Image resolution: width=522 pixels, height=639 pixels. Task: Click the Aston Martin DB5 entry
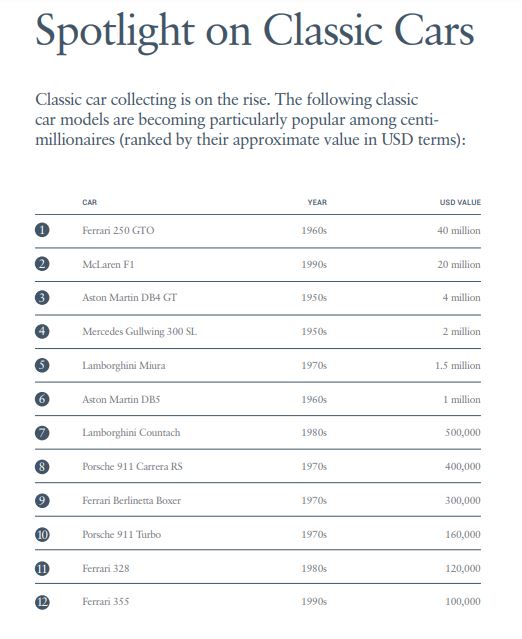click(121, 399)
